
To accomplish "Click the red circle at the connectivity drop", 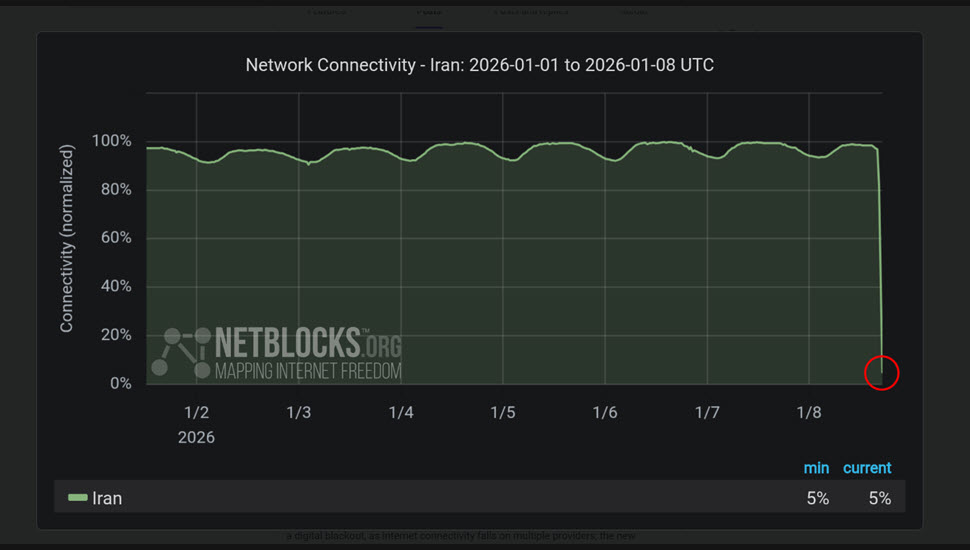I will click(x=881, y=374).
